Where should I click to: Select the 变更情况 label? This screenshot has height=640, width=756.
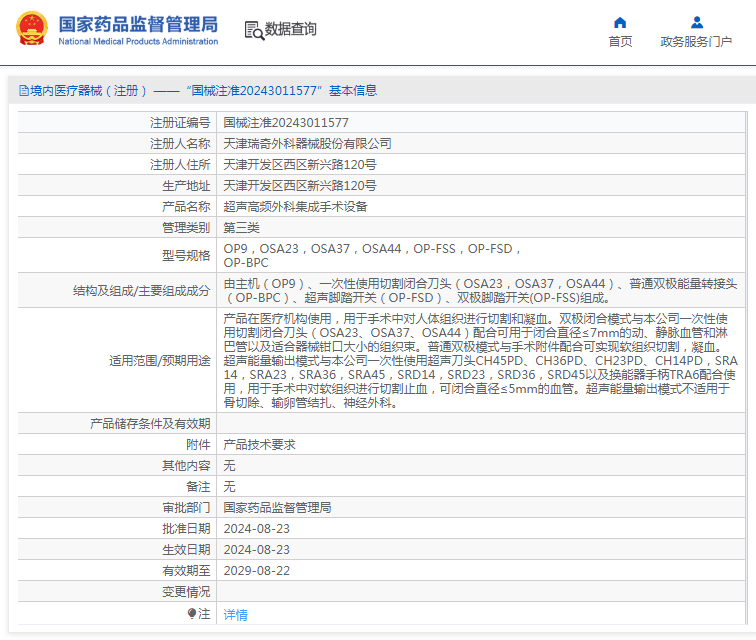tap(186, 592)
